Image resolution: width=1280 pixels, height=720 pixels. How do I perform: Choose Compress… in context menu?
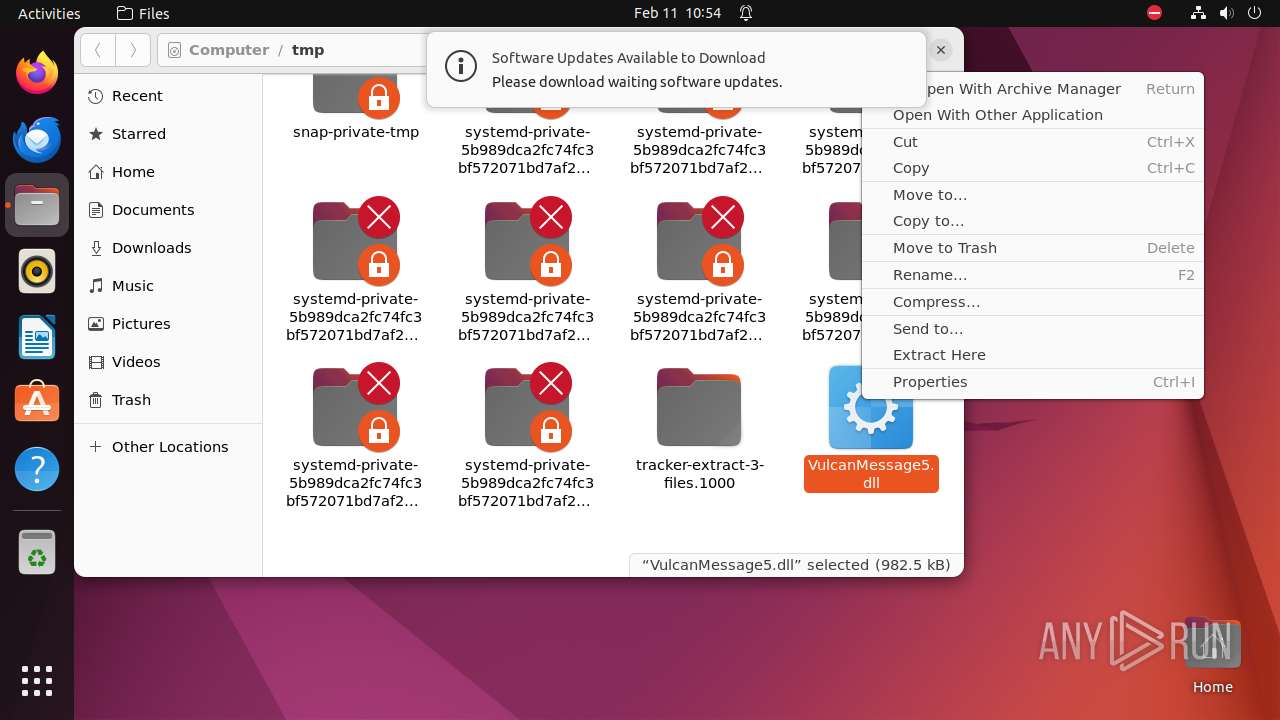[x=1033, y=302]
